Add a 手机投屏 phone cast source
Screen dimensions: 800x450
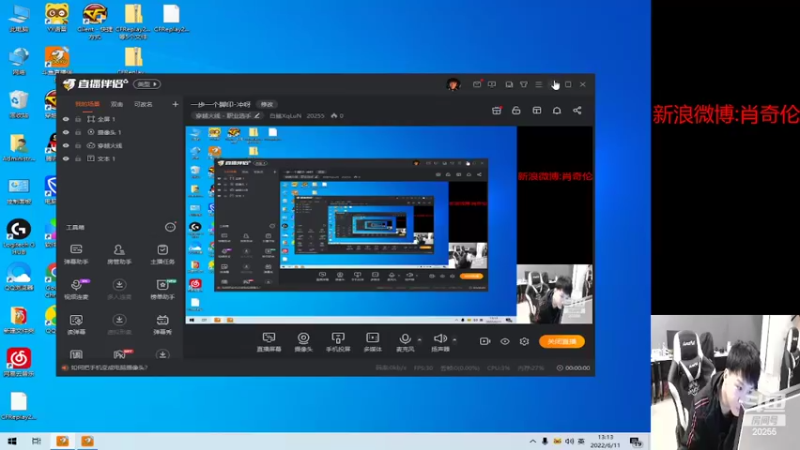click(338, 342)
